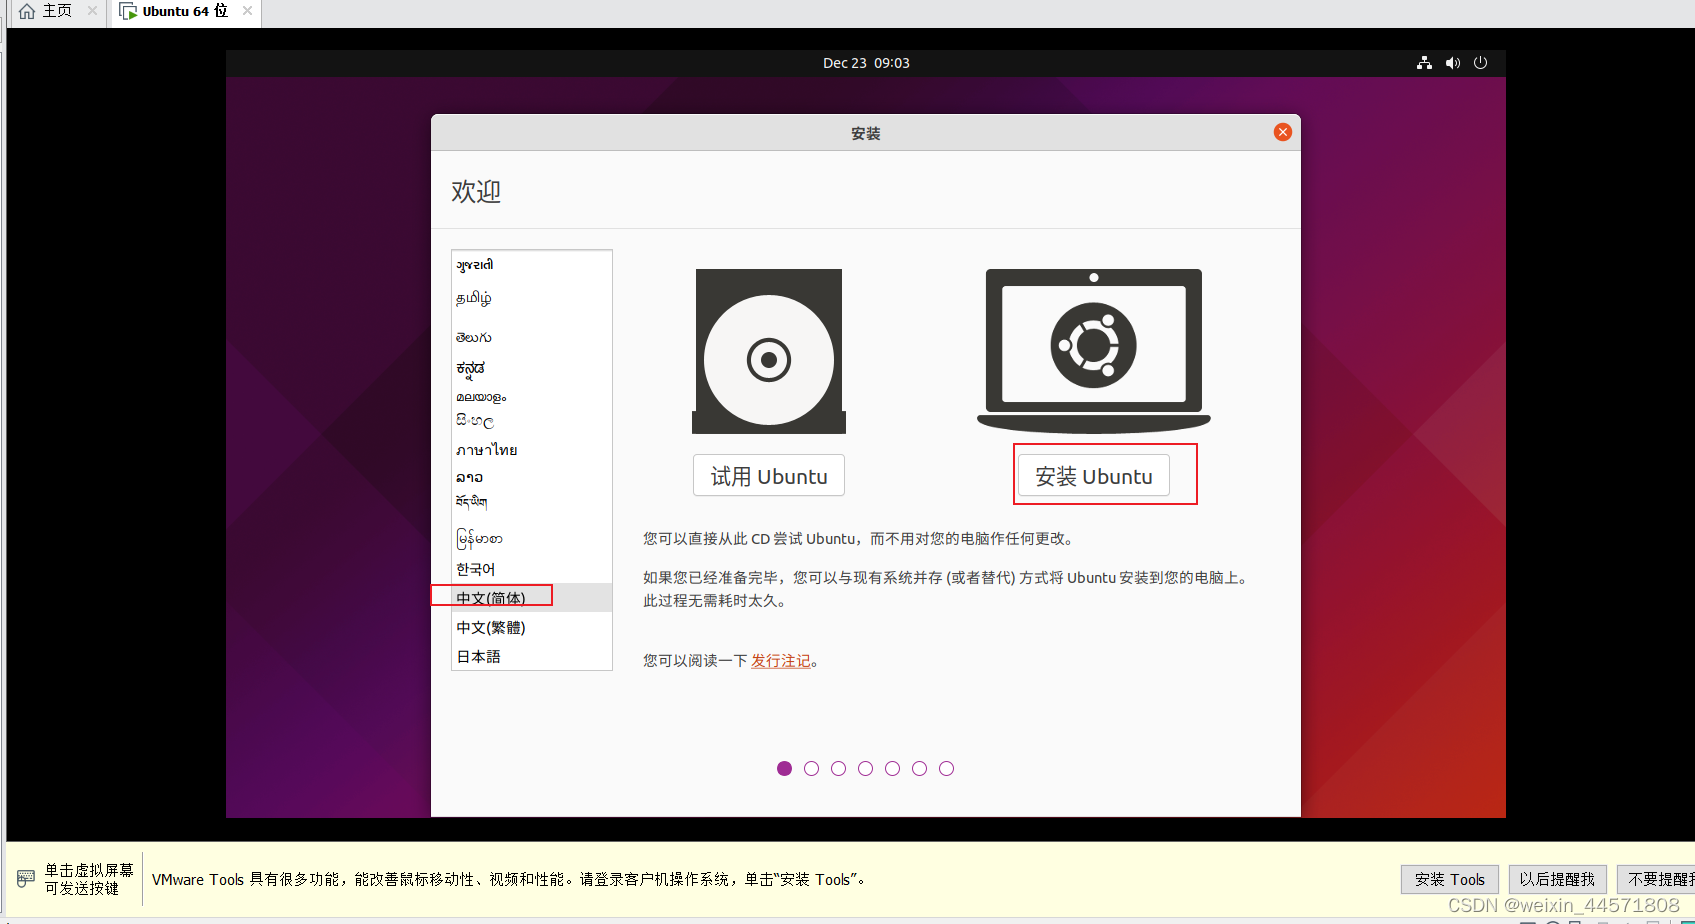
Task: Click the keyboard icon in VMware hint bar
Action: [x=26, y=879]
